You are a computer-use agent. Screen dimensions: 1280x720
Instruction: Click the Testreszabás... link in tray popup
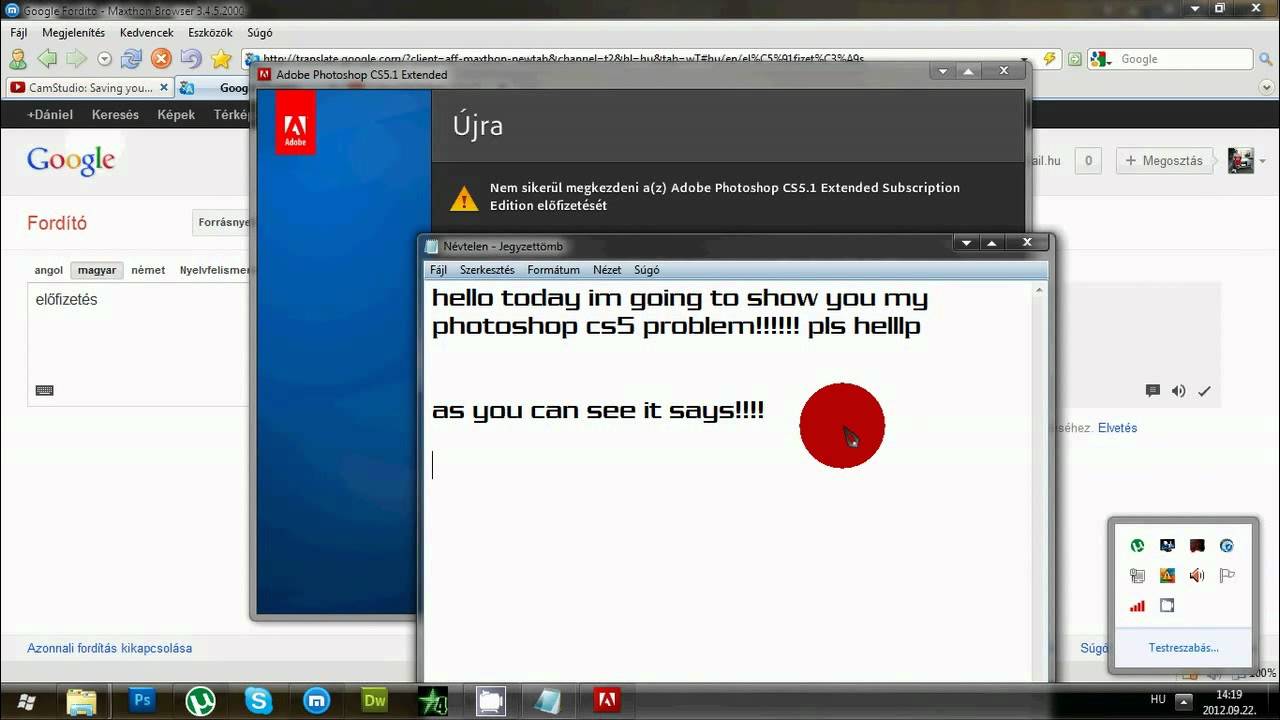(1183, 648)
